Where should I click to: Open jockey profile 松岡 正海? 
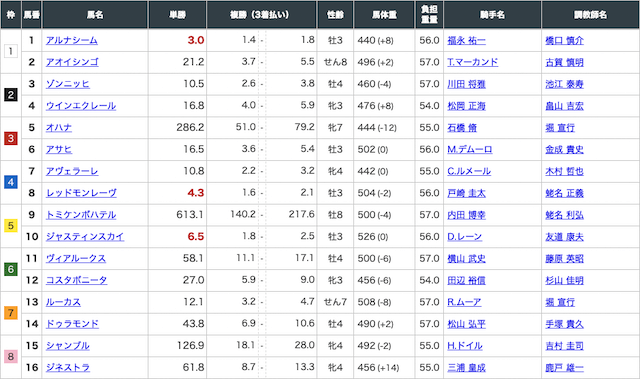coord(467,106)
